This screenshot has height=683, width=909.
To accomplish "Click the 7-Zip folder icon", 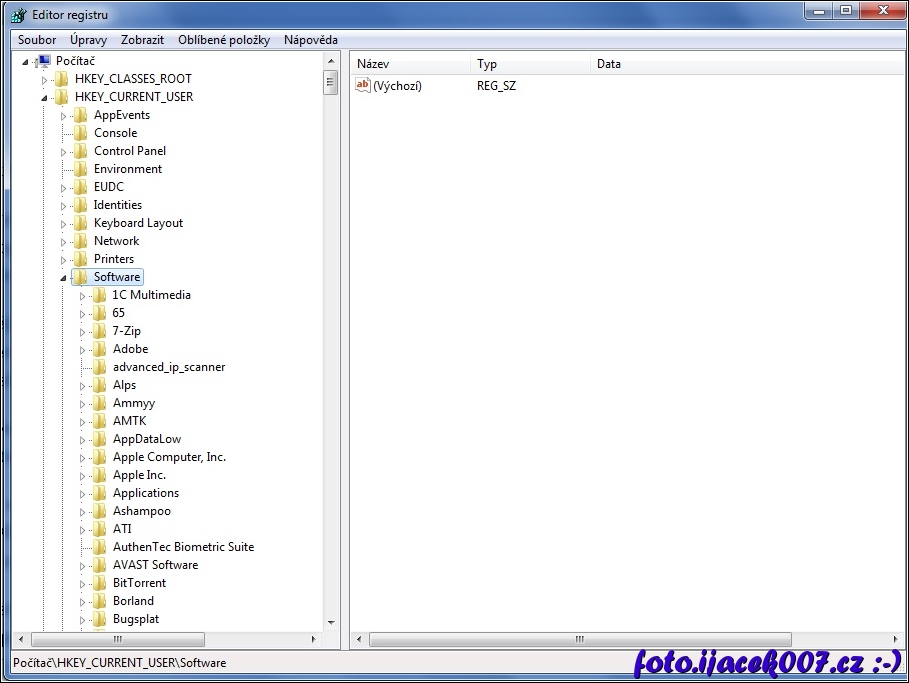I will click(99, 331).
